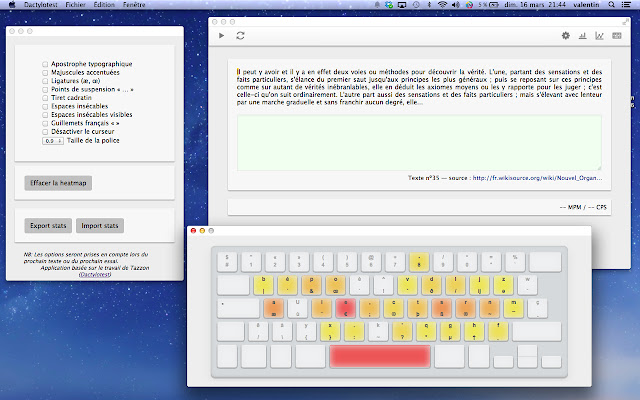This screenshot has width=640, height=400.
Task: Click the MPM / CPS speed readout
Action: tap(583, 207)
